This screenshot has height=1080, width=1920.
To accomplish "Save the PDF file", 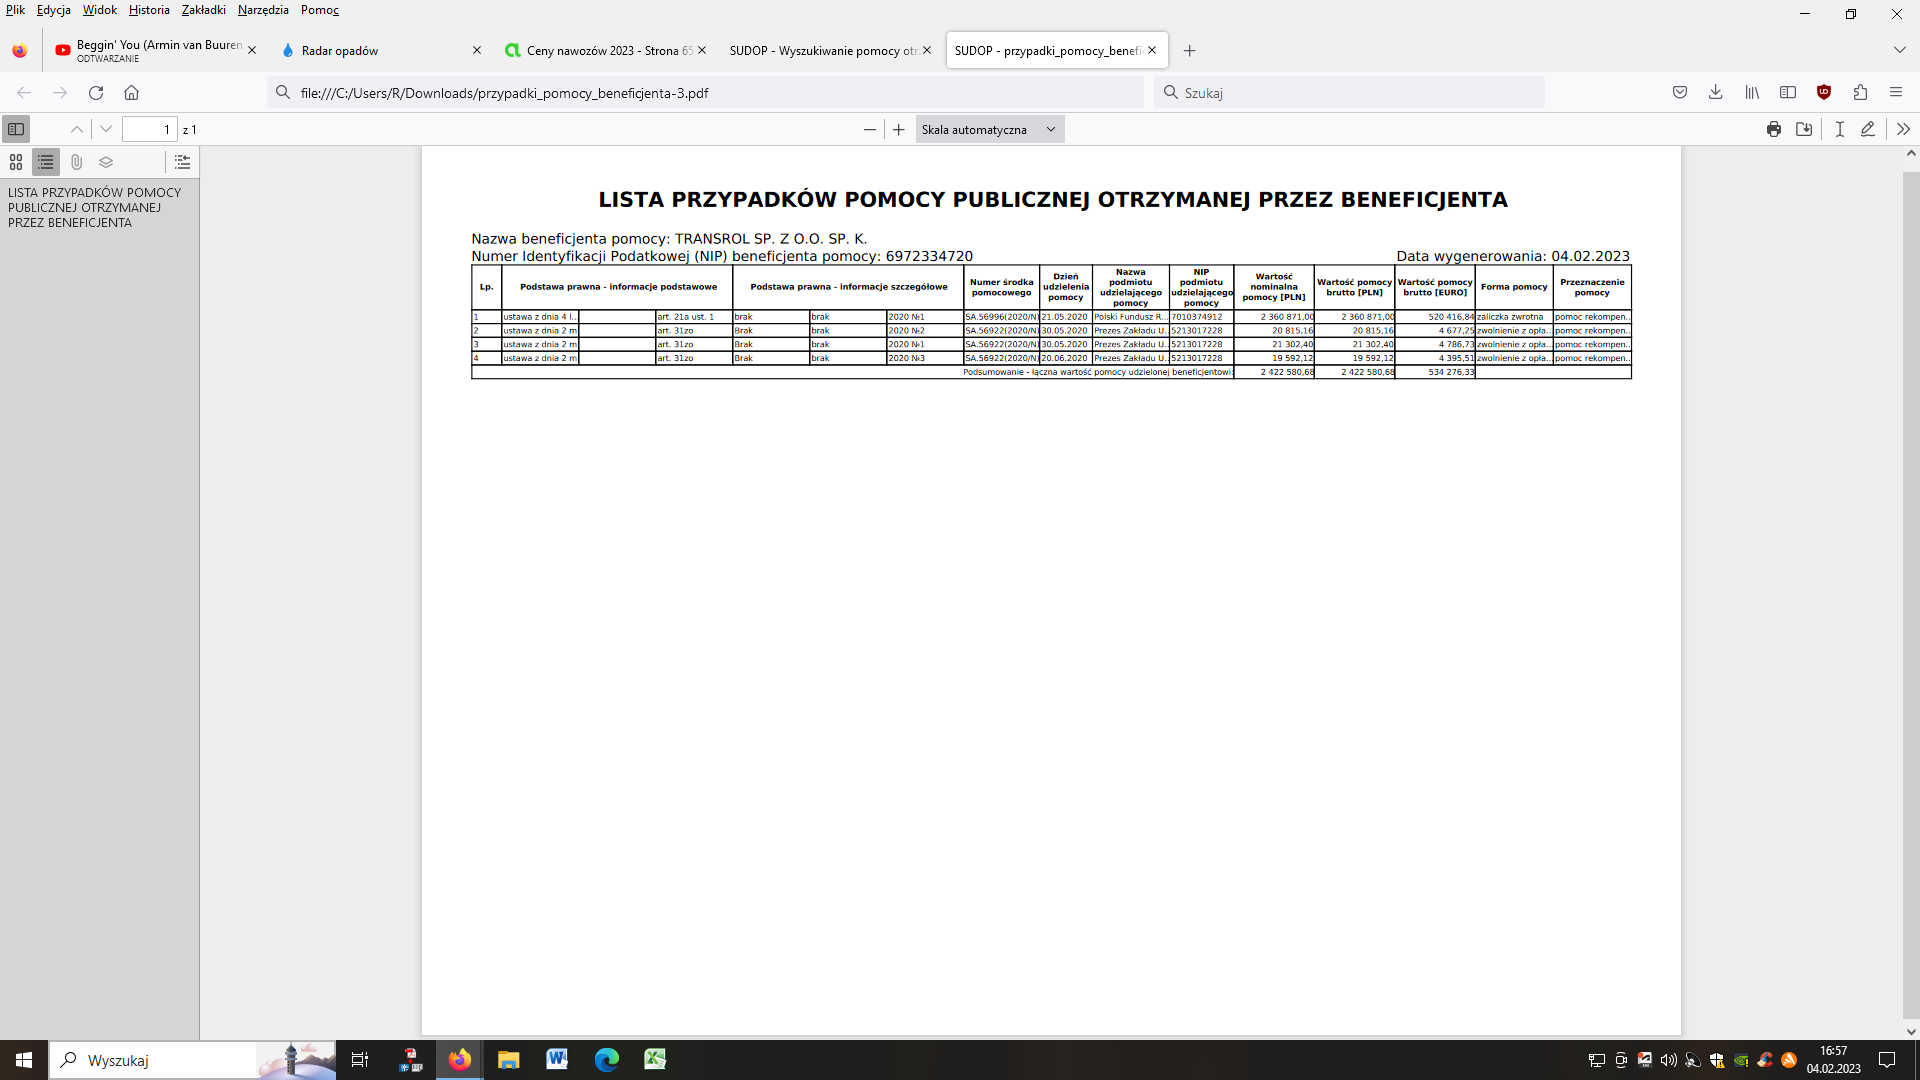I will click(x=1804, y=129).
